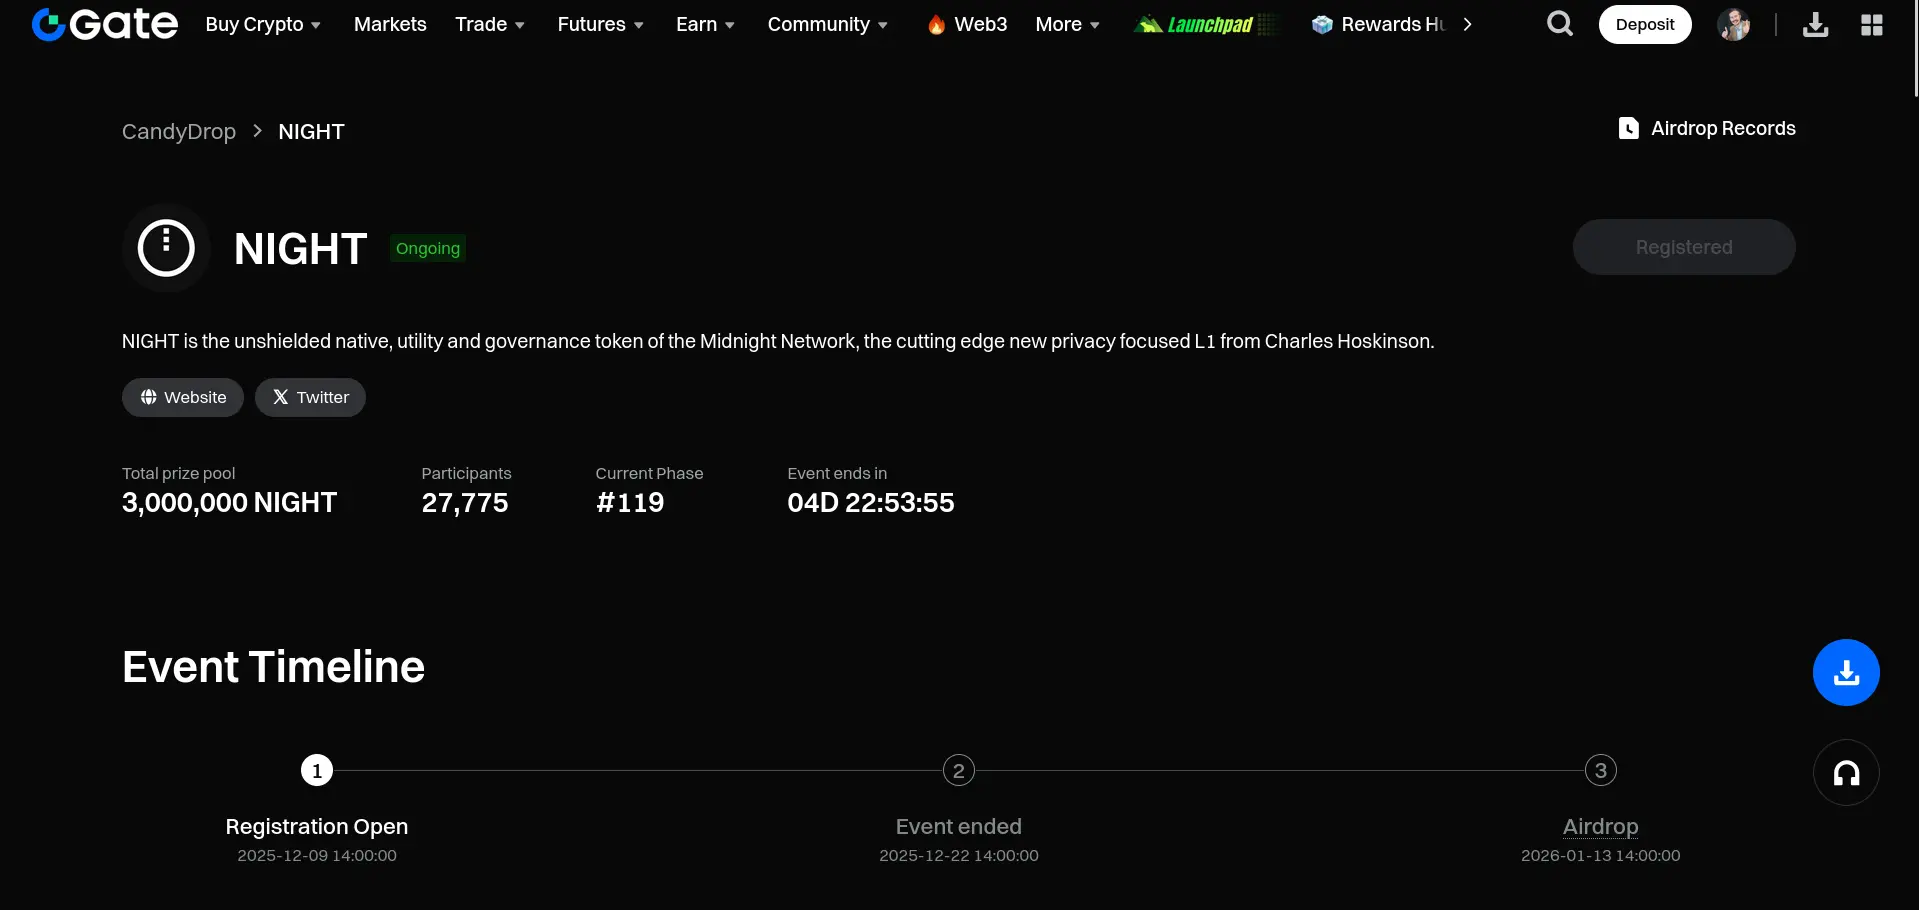Viewport: 1919px width, 910px height.
Task: Click the Event ends in label
Action: pyautogui.click(x=837, y=473)
